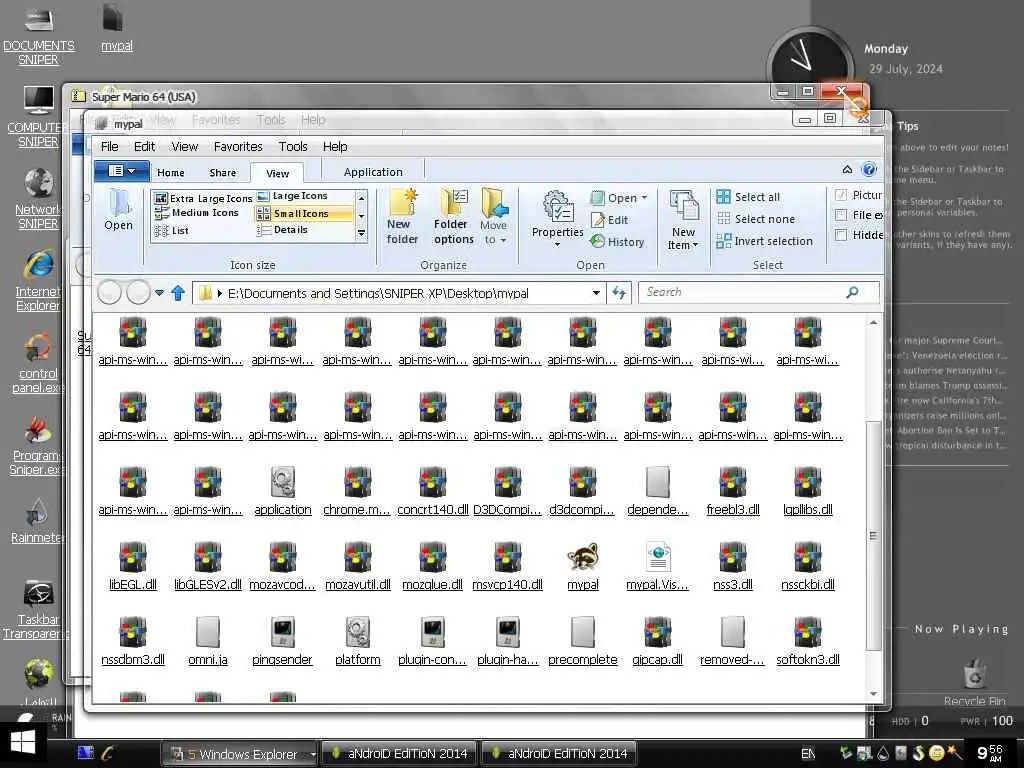Switch to the Application ribbon tab
The width and height of the screenshot is (1024, 768).
coord(373,172)
